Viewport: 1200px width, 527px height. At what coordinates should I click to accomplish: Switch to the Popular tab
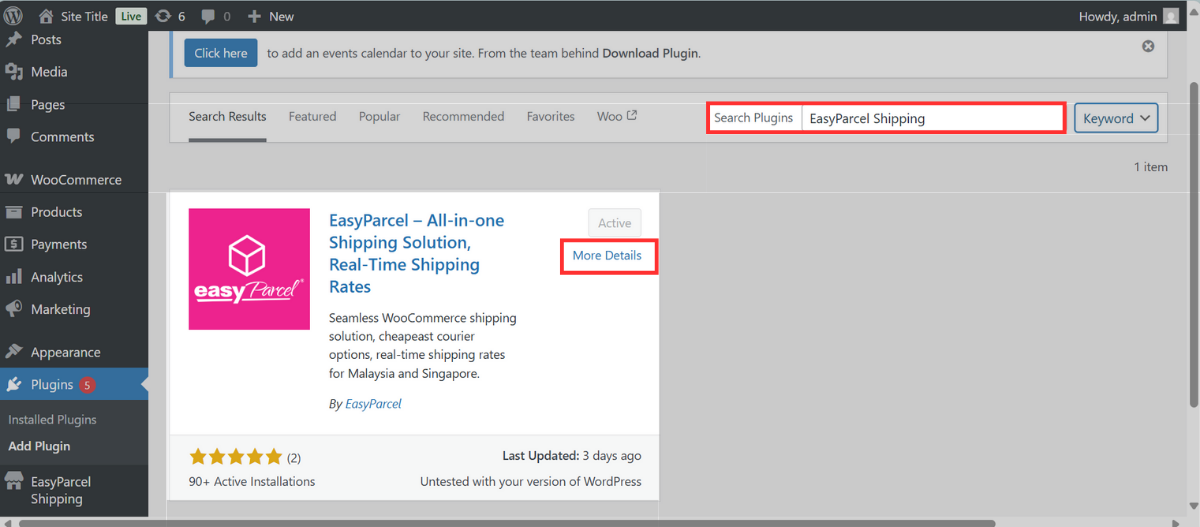[x=379, y=117]
